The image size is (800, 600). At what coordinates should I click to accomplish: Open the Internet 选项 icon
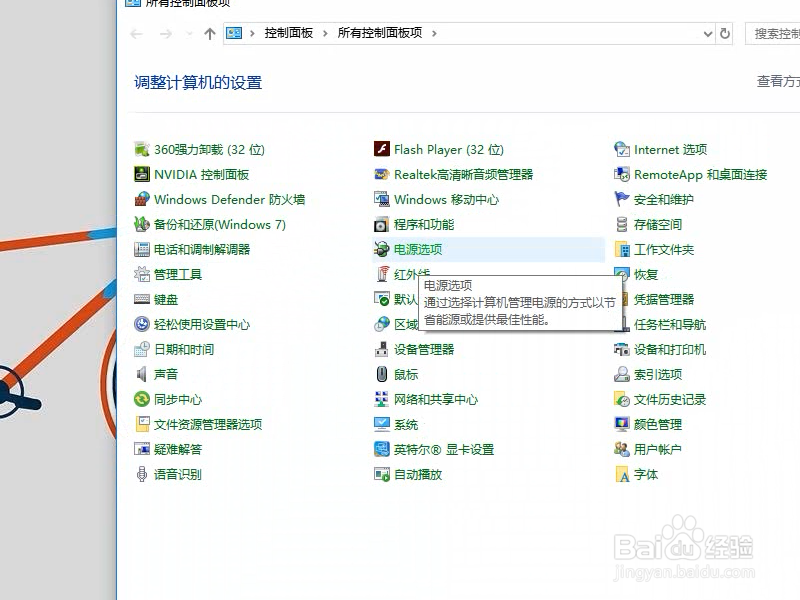(621, 149)
